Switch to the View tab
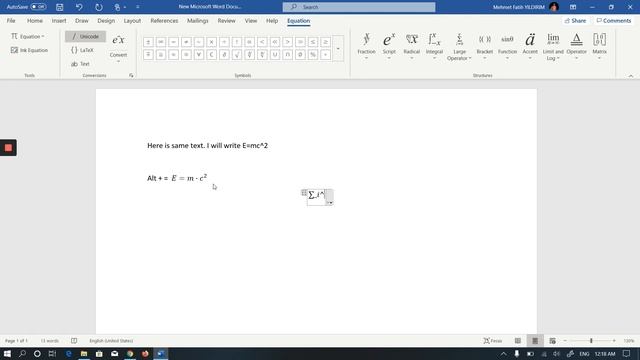This screenshot has height=360, width=640. pyautogui.click(x=251, y=21)
